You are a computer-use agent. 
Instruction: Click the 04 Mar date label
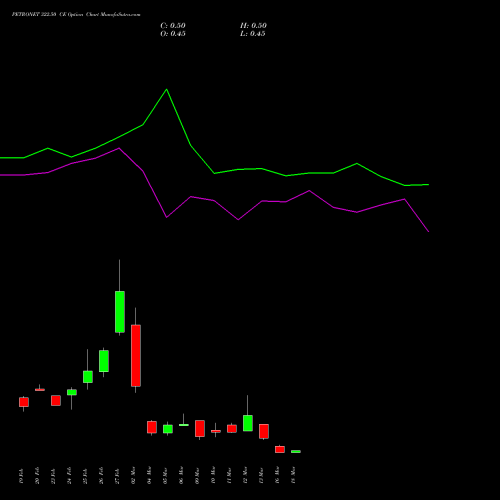[x=149, y=475]
